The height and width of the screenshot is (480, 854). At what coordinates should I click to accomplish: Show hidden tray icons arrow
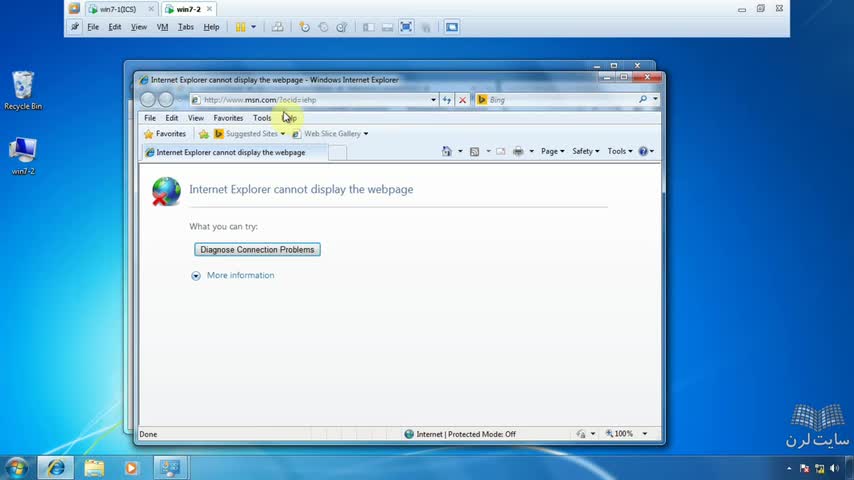pyautogui.click(x=789, y=469)
